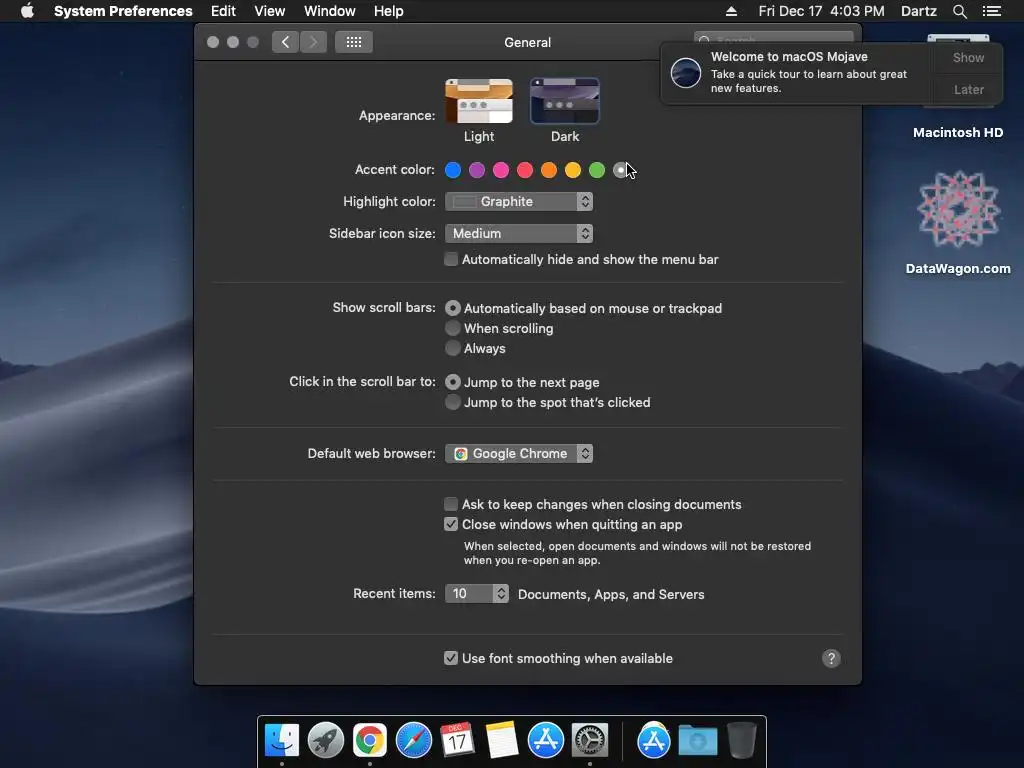This screenshot has width=1024, height=768.
Task: Open the System Preferences menu
Action: (123, 11)
